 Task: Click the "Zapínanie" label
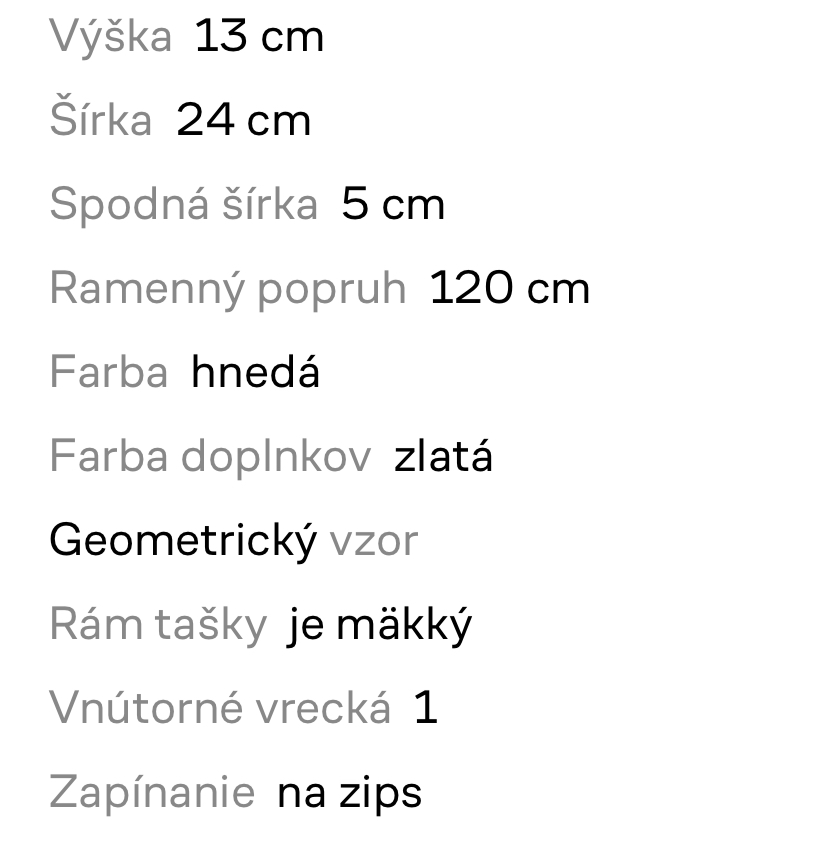(152, 793)
